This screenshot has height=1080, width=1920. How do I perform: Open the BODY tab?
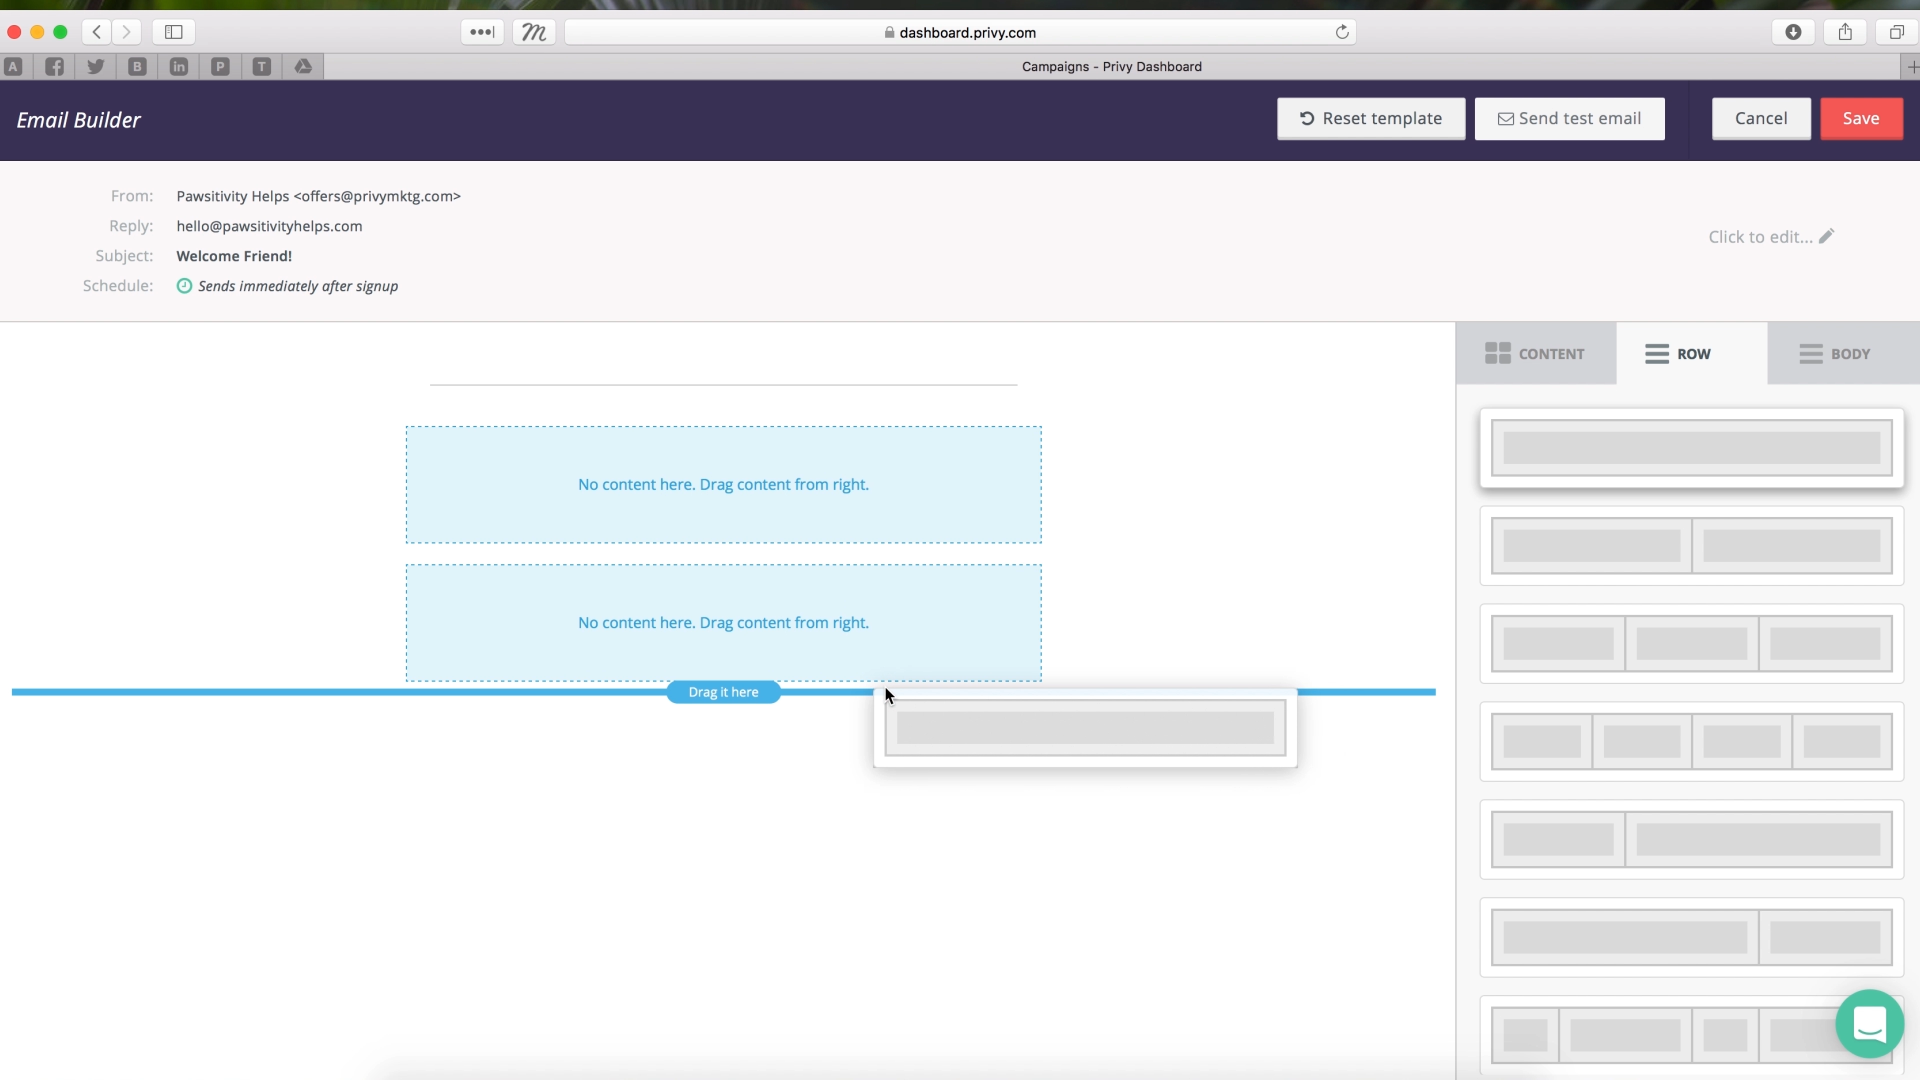click(1843, 353)
